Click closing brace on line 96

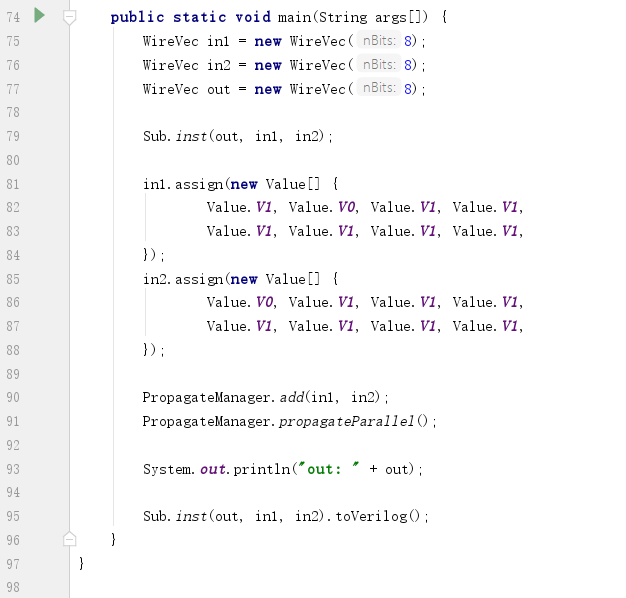point(113,539)
